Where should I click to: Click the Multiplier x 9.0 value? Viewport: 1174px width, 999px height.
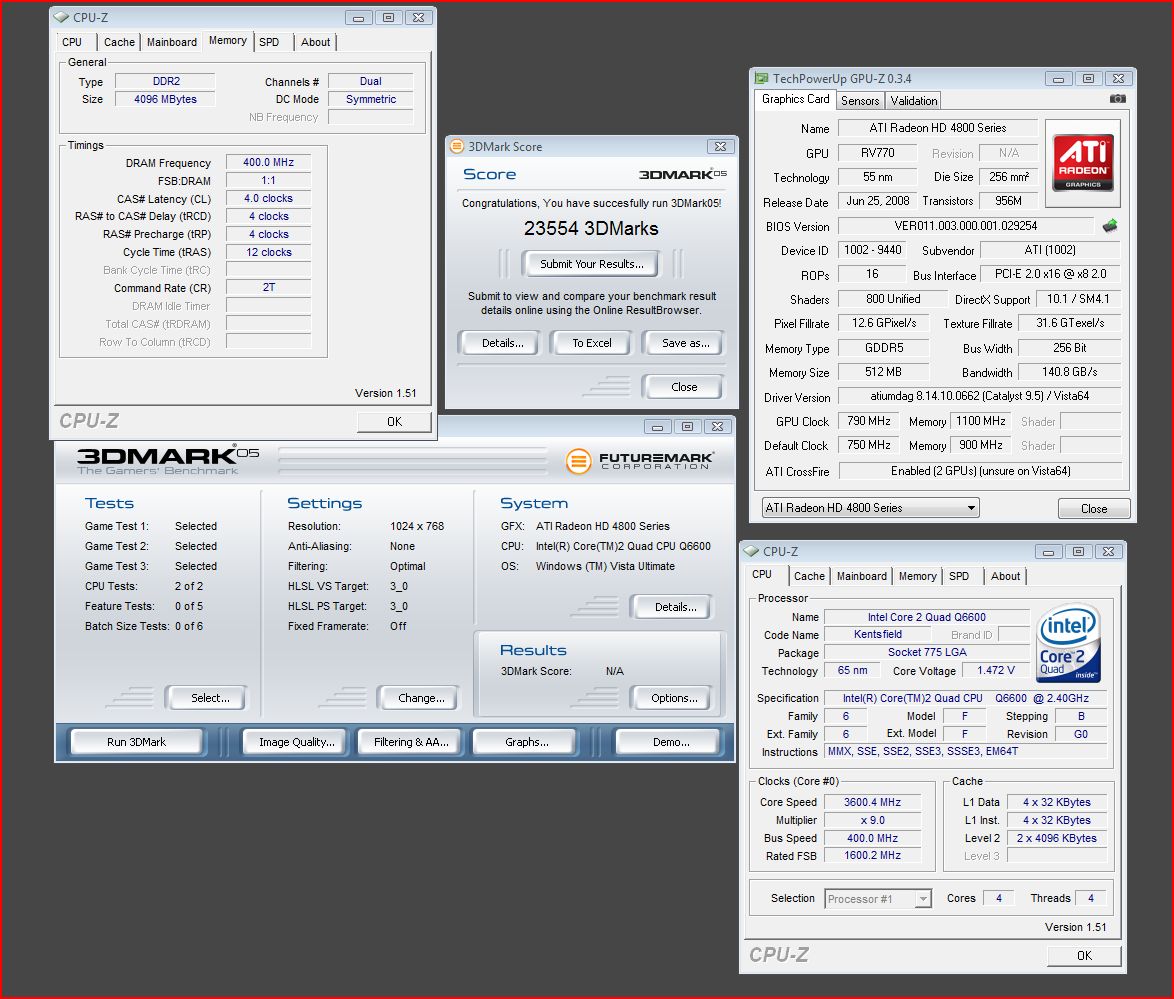pos(872,820)
